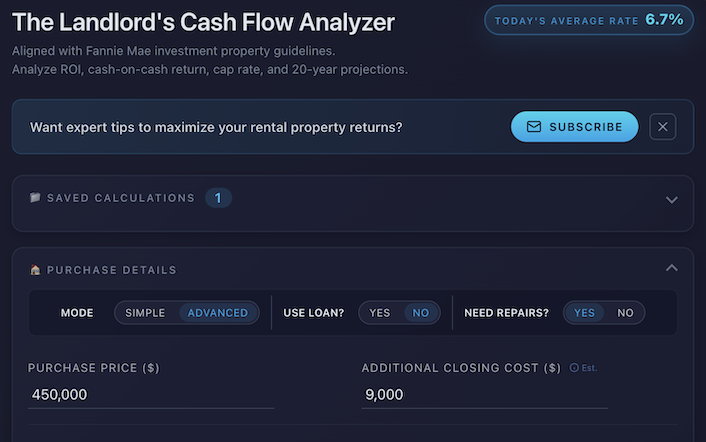The image size is (706, 442).
Task: Choose Yes for Use Loan
Action: [x=380, y=313]
